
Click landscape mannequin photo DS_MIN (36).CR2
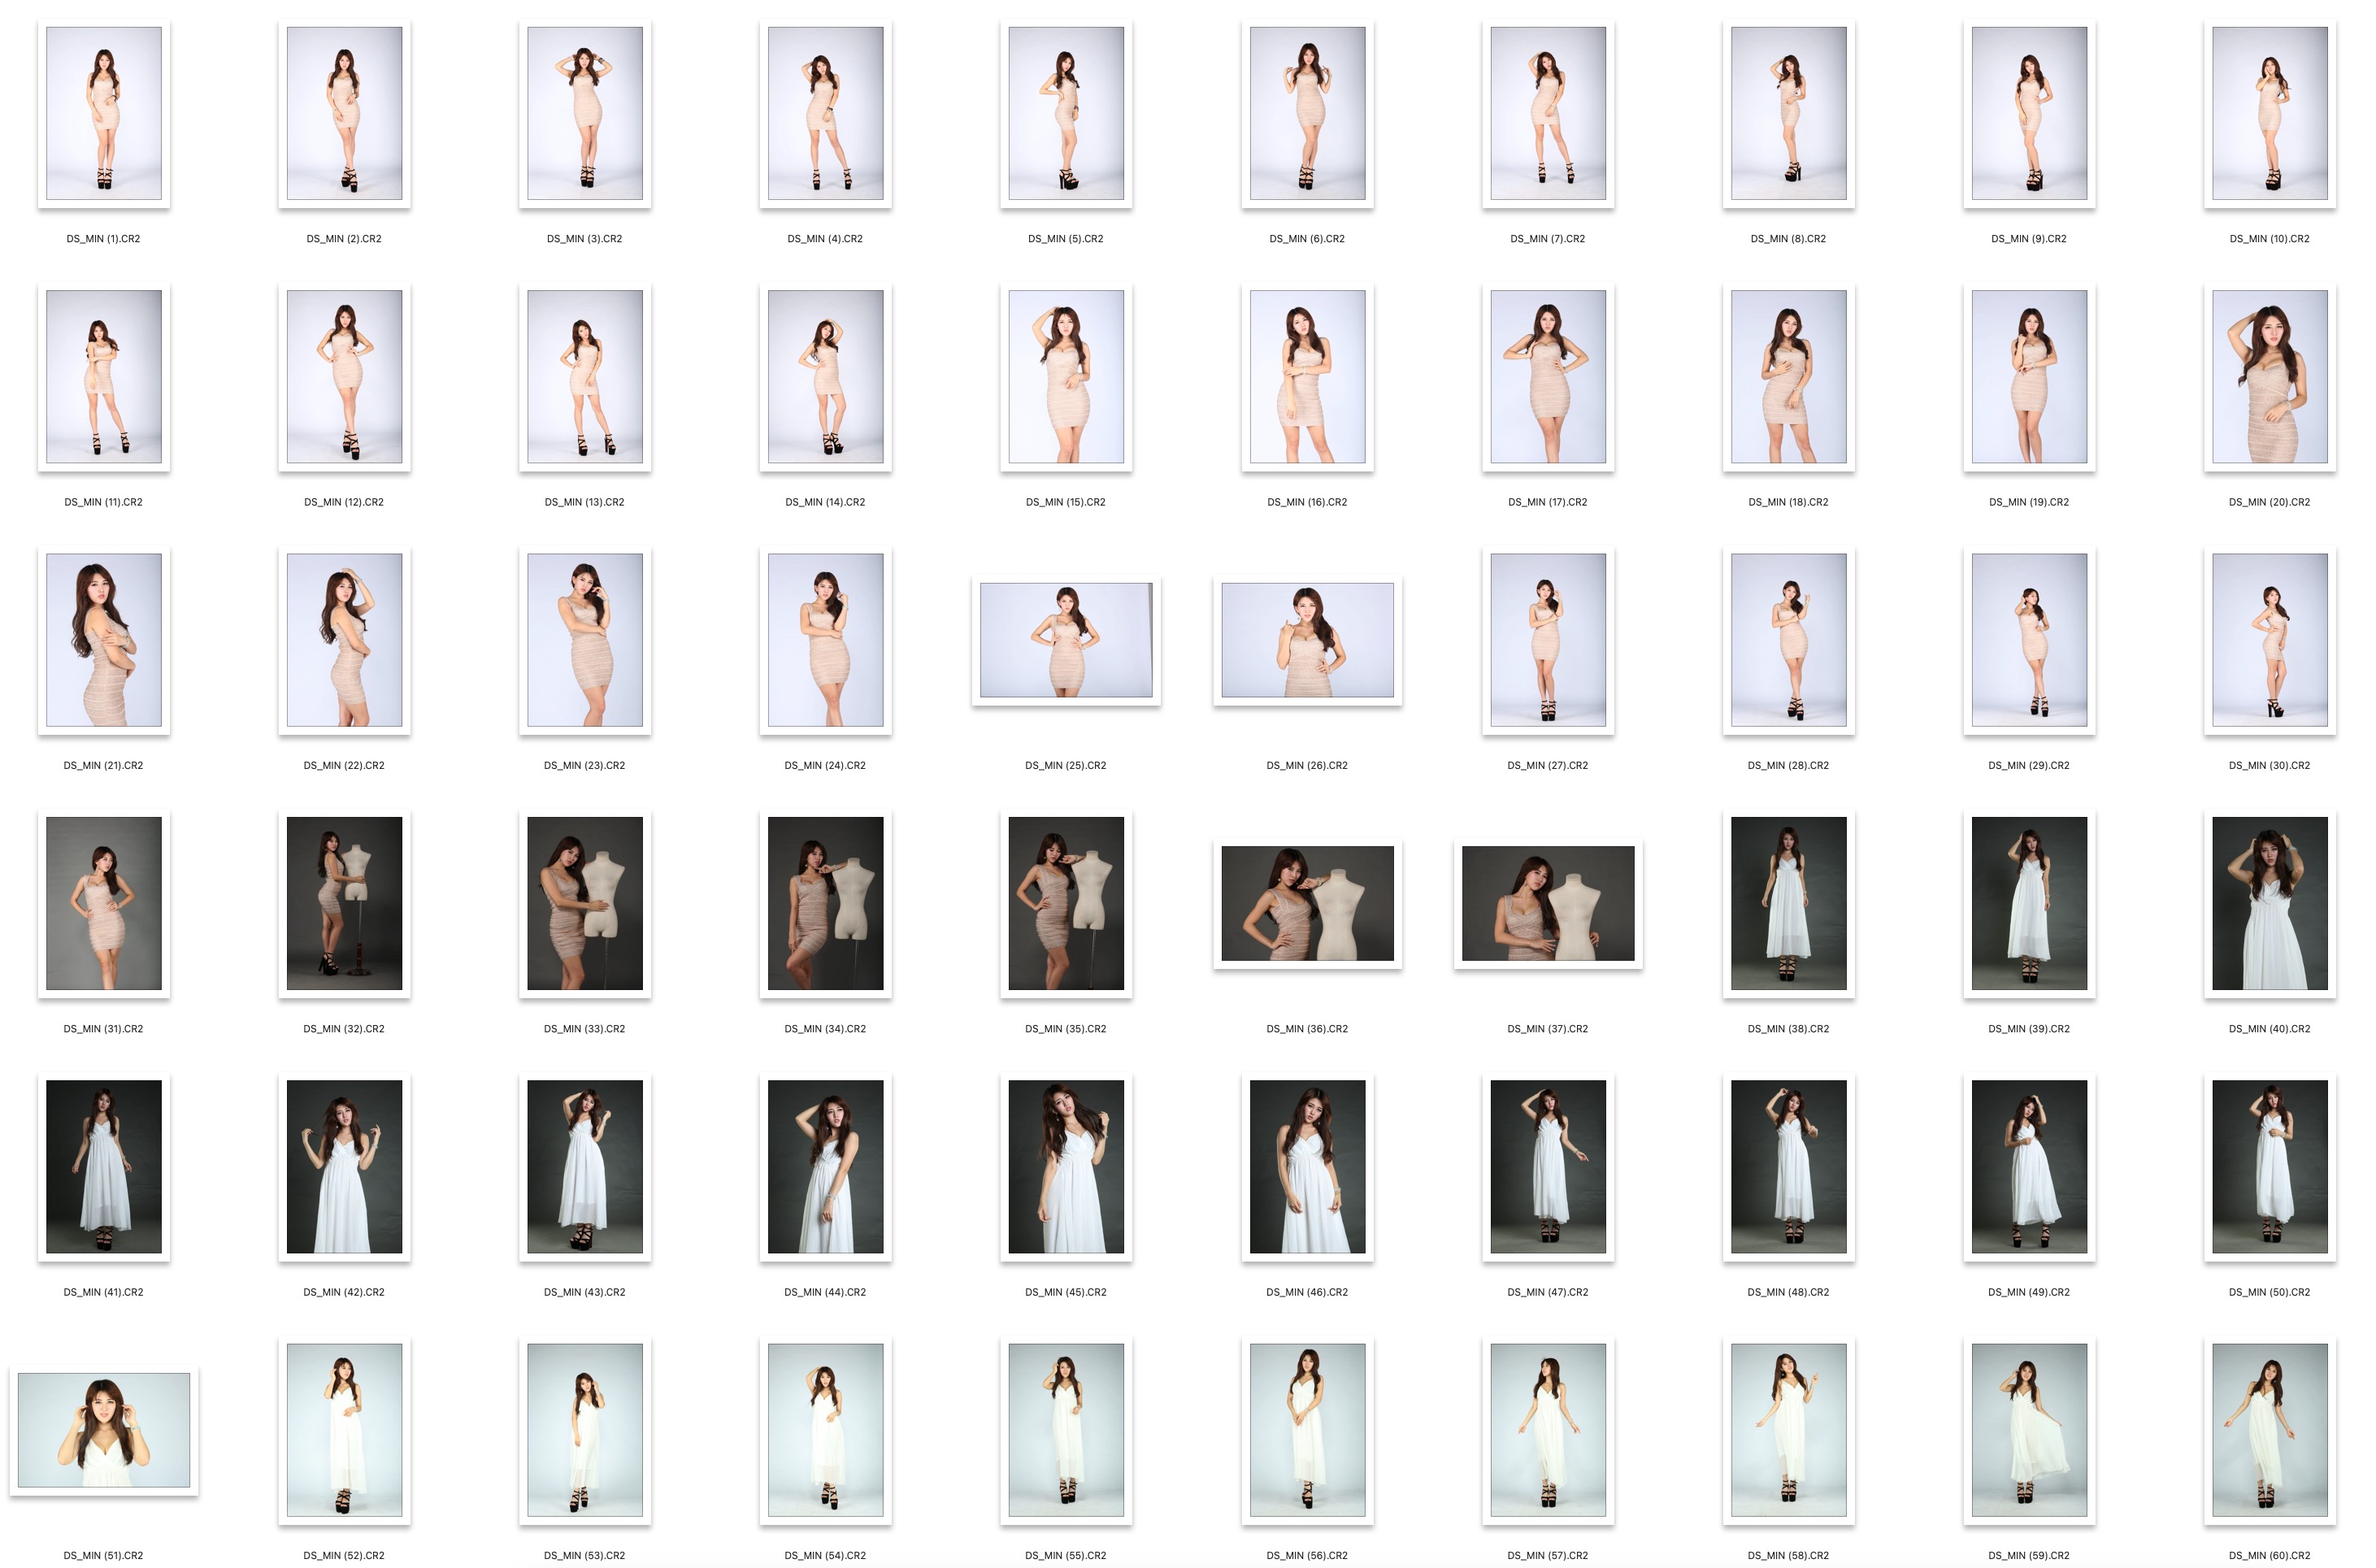1306,903
